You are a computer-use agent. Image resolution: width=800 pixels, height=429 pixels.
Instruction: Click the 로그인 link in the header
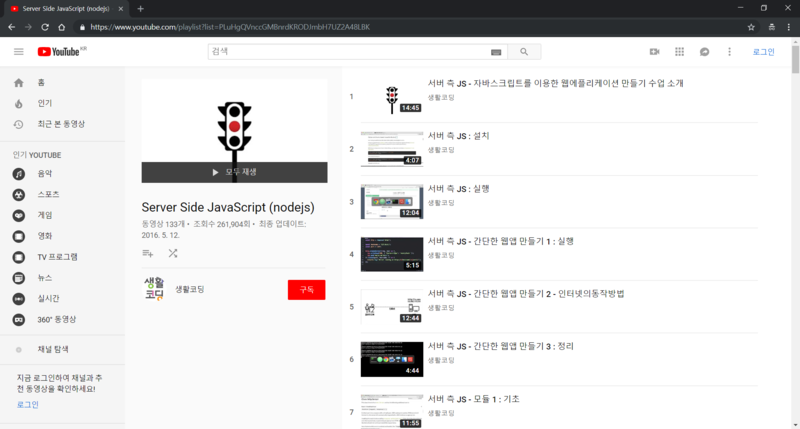pos(763,52)
